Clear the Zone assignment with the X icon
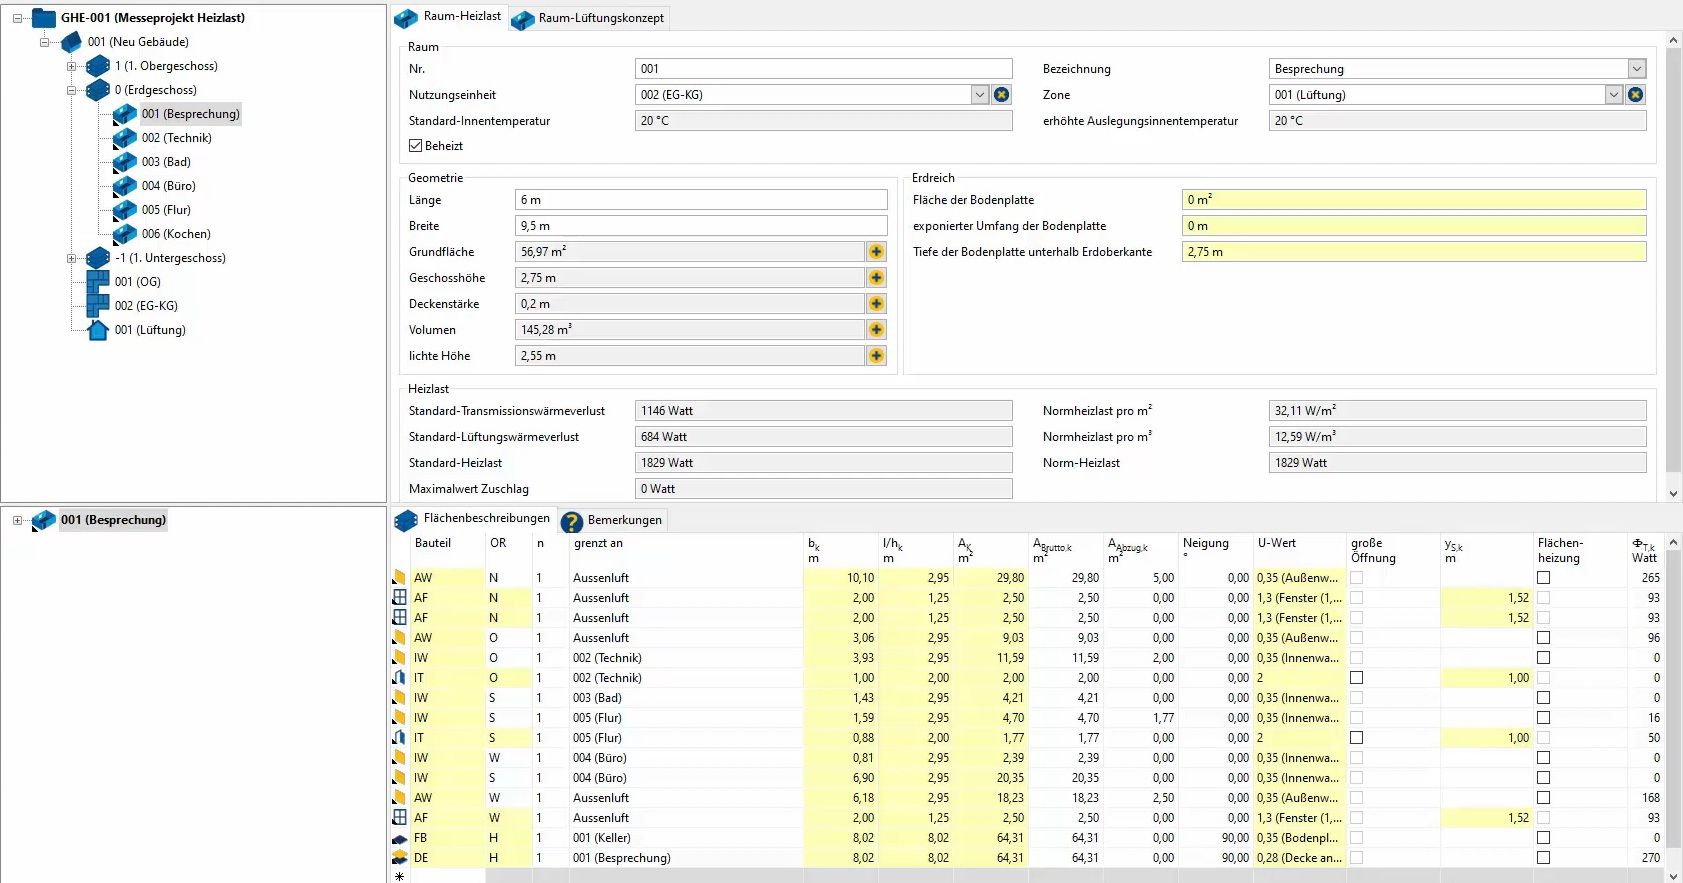 click(1635, 95)
